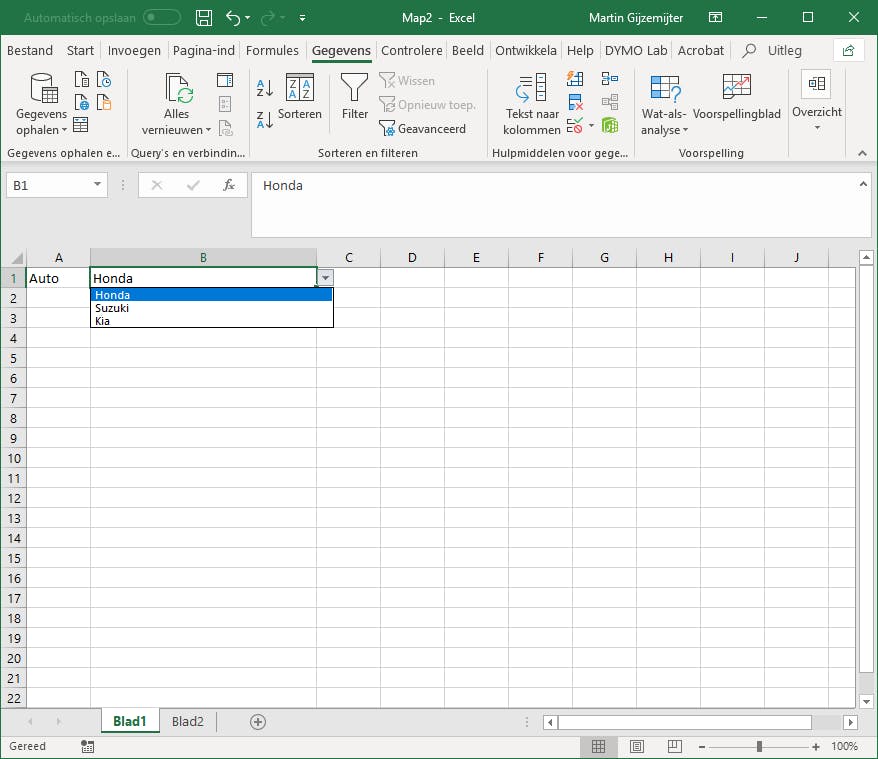This screenshot has height=759, width=878.
Task: Select row 10 header
Action: pos(13,458)
